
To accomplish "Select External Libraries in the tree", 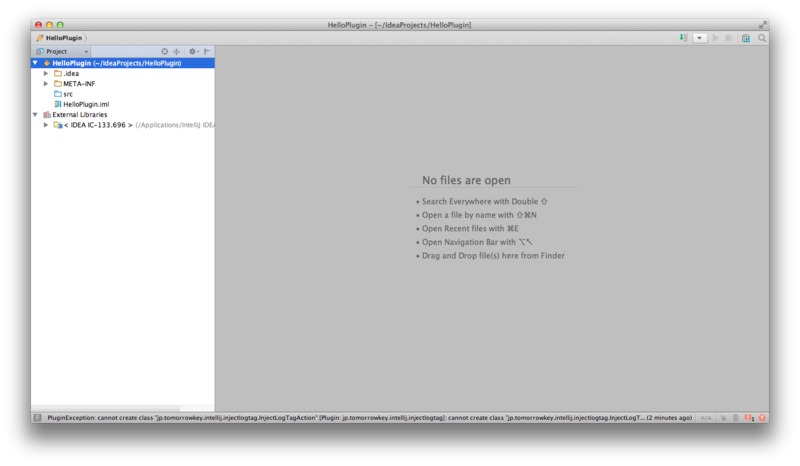I will pos(80,115).
